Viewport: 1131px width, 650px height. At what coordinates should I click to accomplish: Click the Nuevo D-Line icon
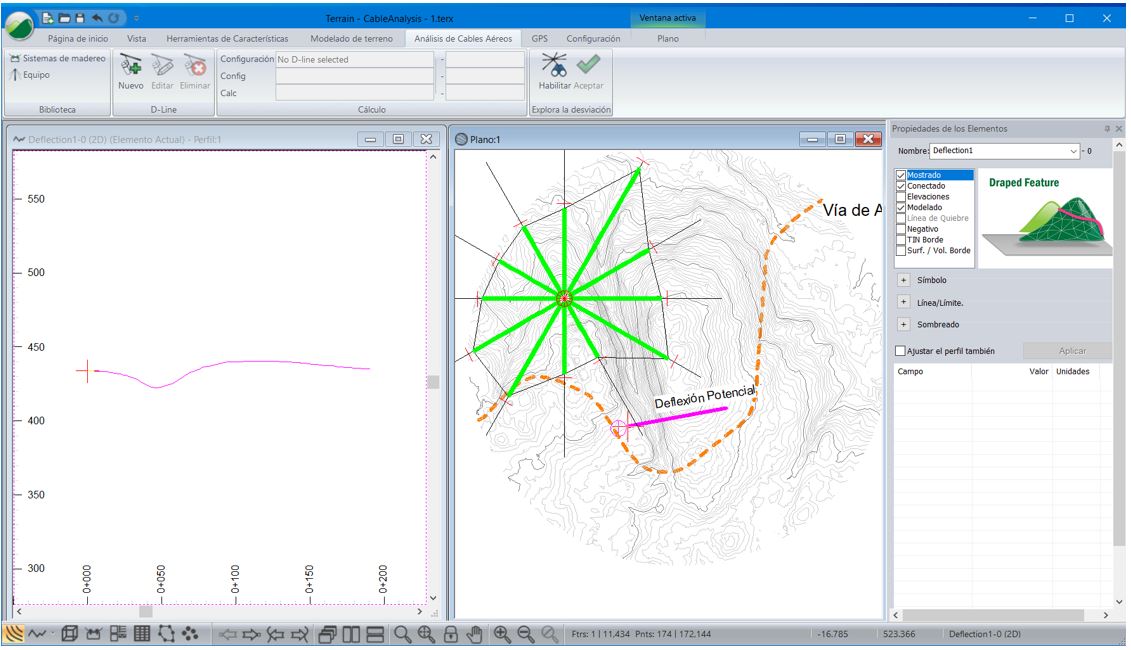(x=130, y=68)
